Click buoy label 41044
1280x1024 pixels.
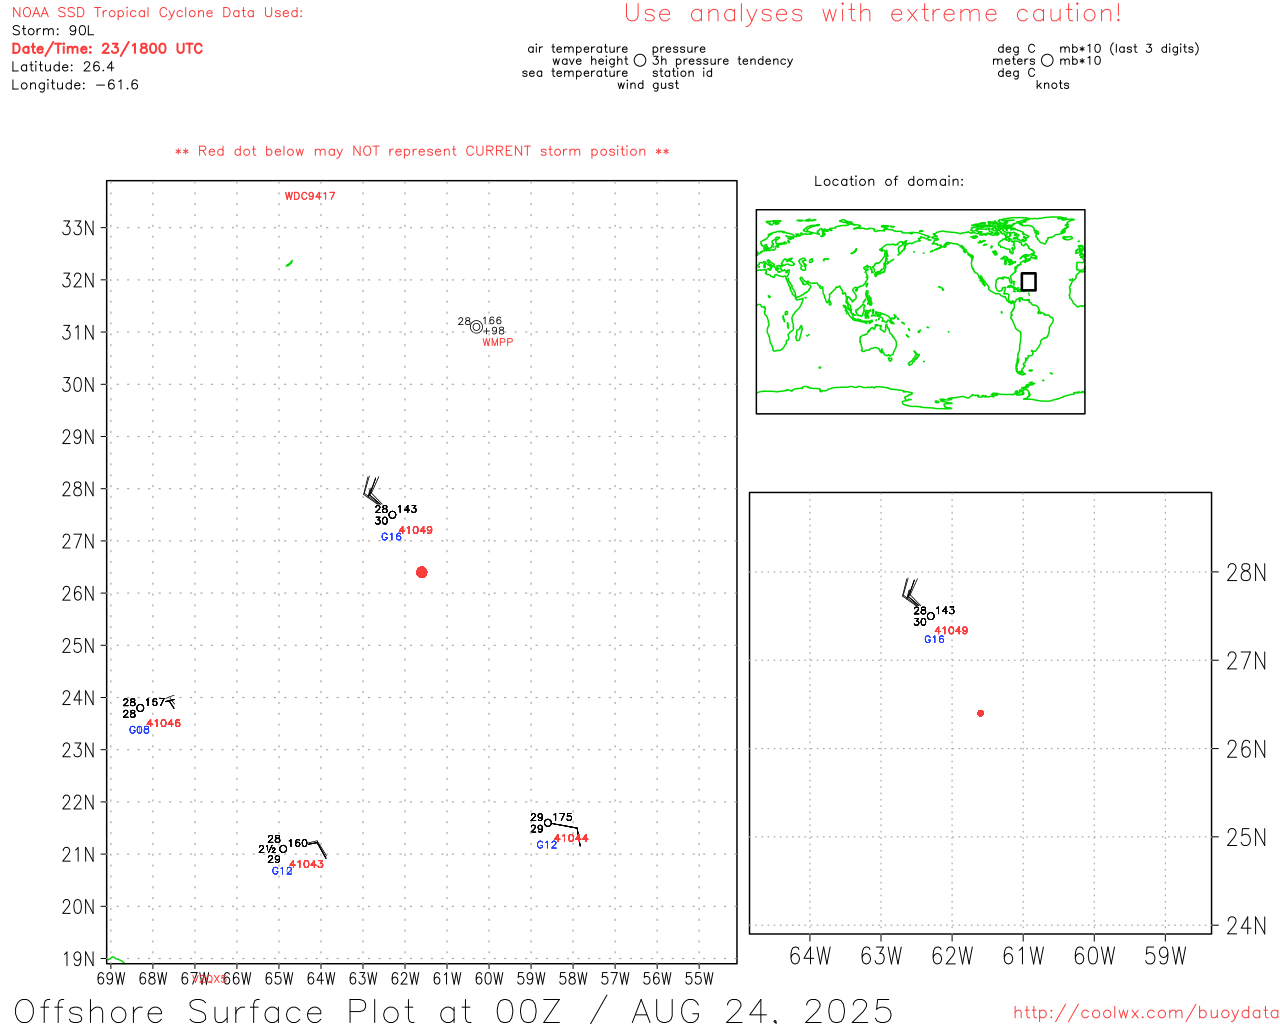click(x=571, y=838)
